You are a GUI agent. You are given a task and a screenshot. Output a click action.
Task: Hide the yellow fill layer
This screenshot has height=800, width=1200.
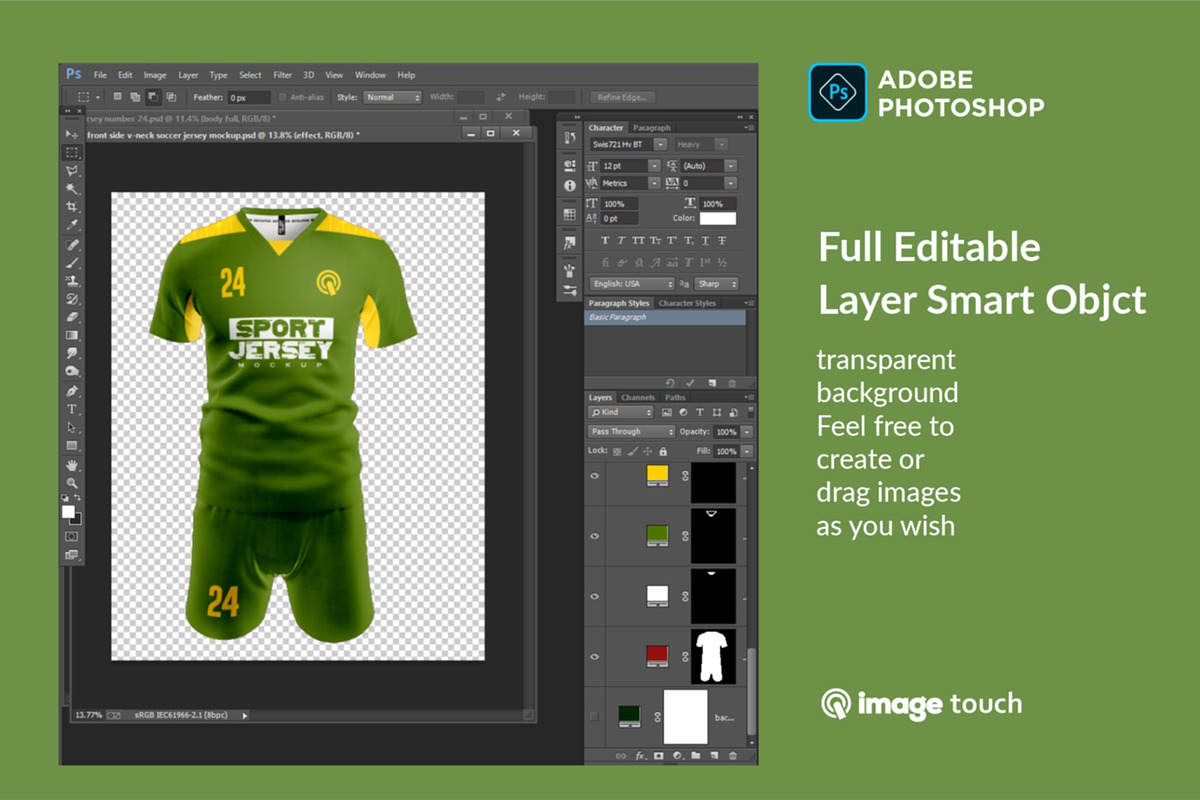pyautogui.click(x=595, y=476)
